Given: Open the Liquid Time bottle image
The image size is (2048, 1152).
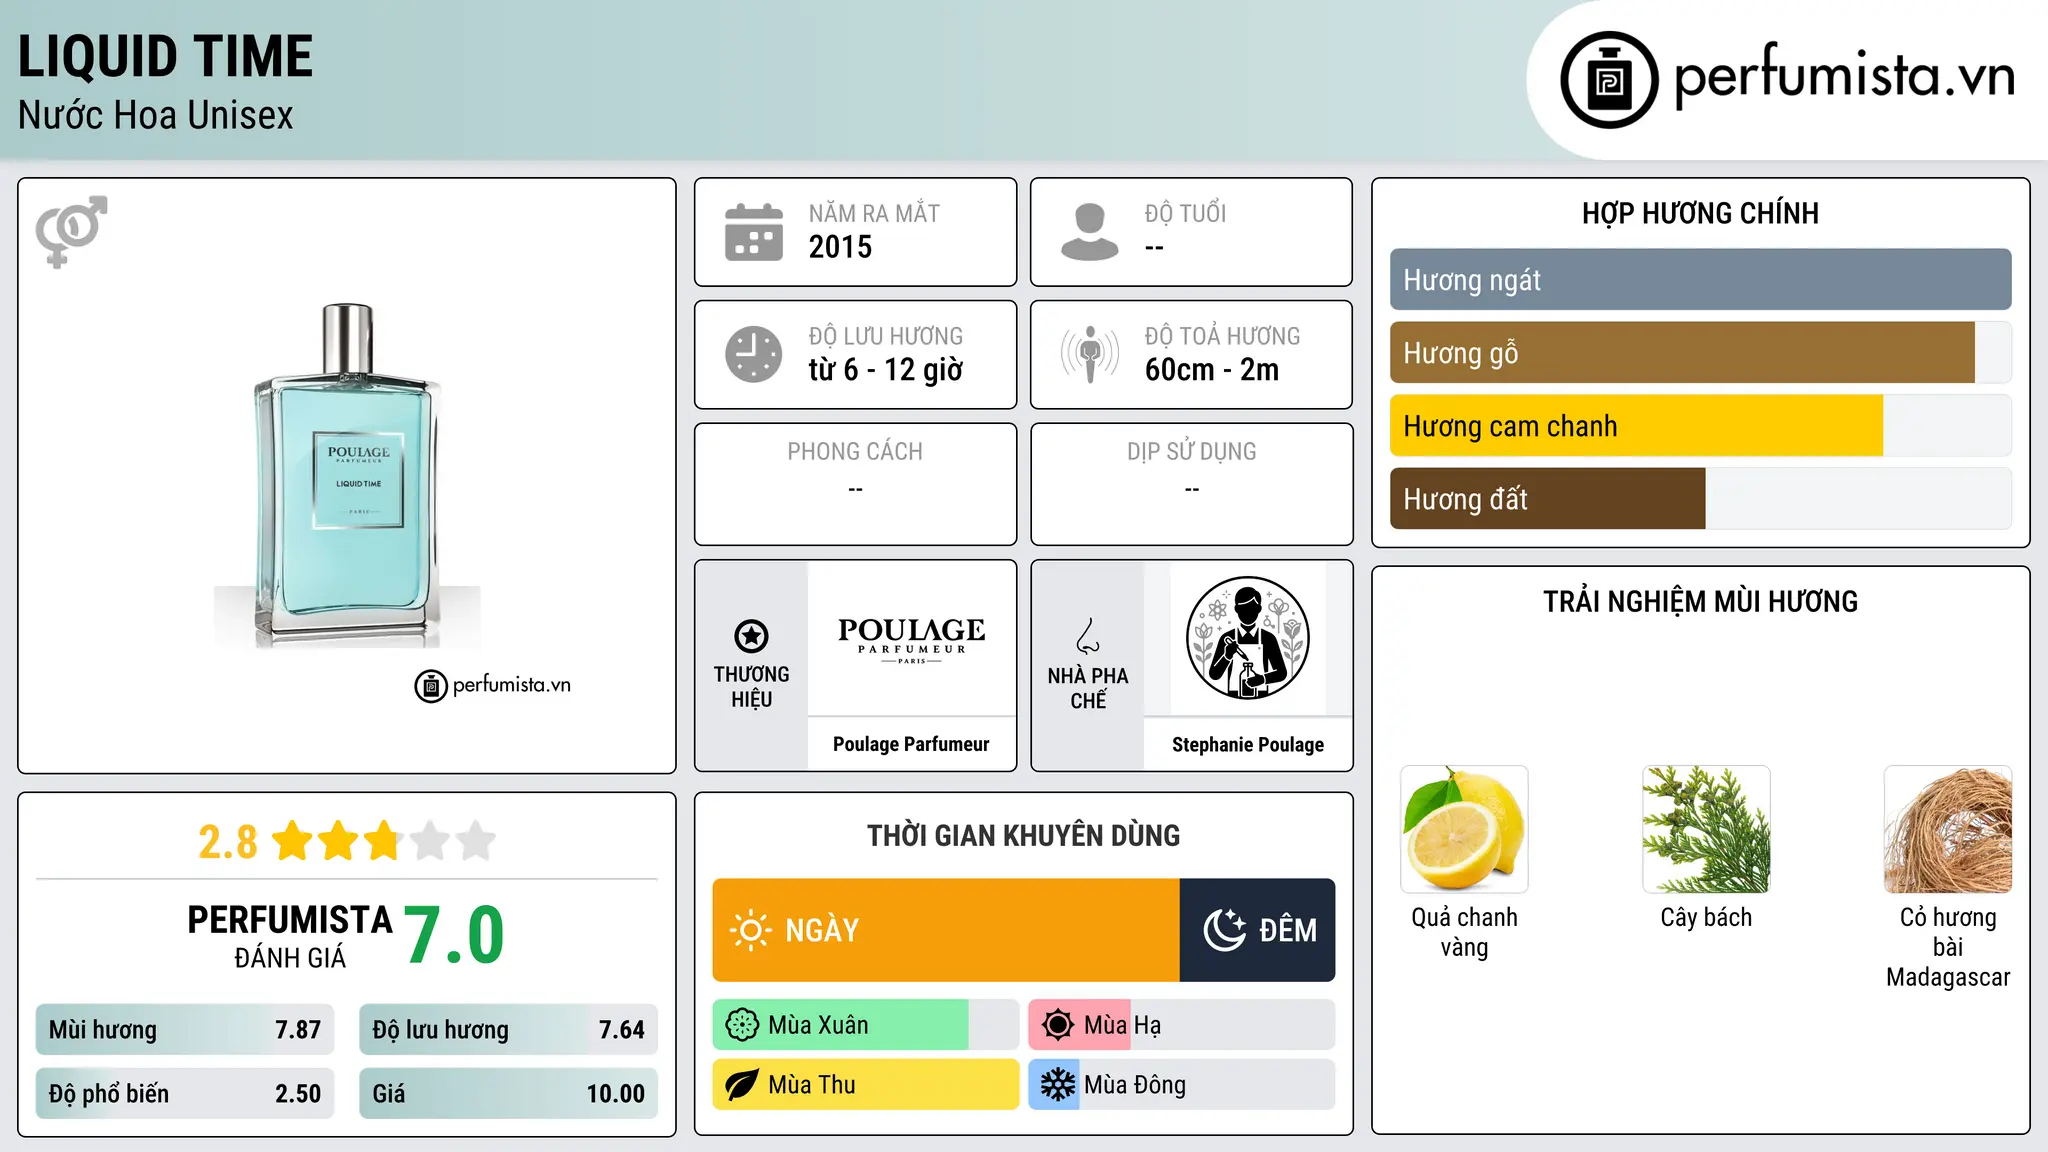Looking at the screenshot, I should (347, 475).
